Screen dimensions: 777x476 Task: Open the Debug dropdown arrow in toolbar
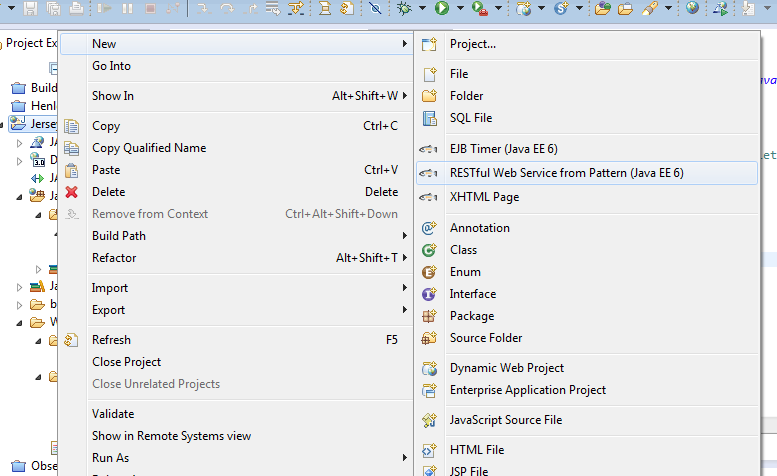tap(421, 9)
